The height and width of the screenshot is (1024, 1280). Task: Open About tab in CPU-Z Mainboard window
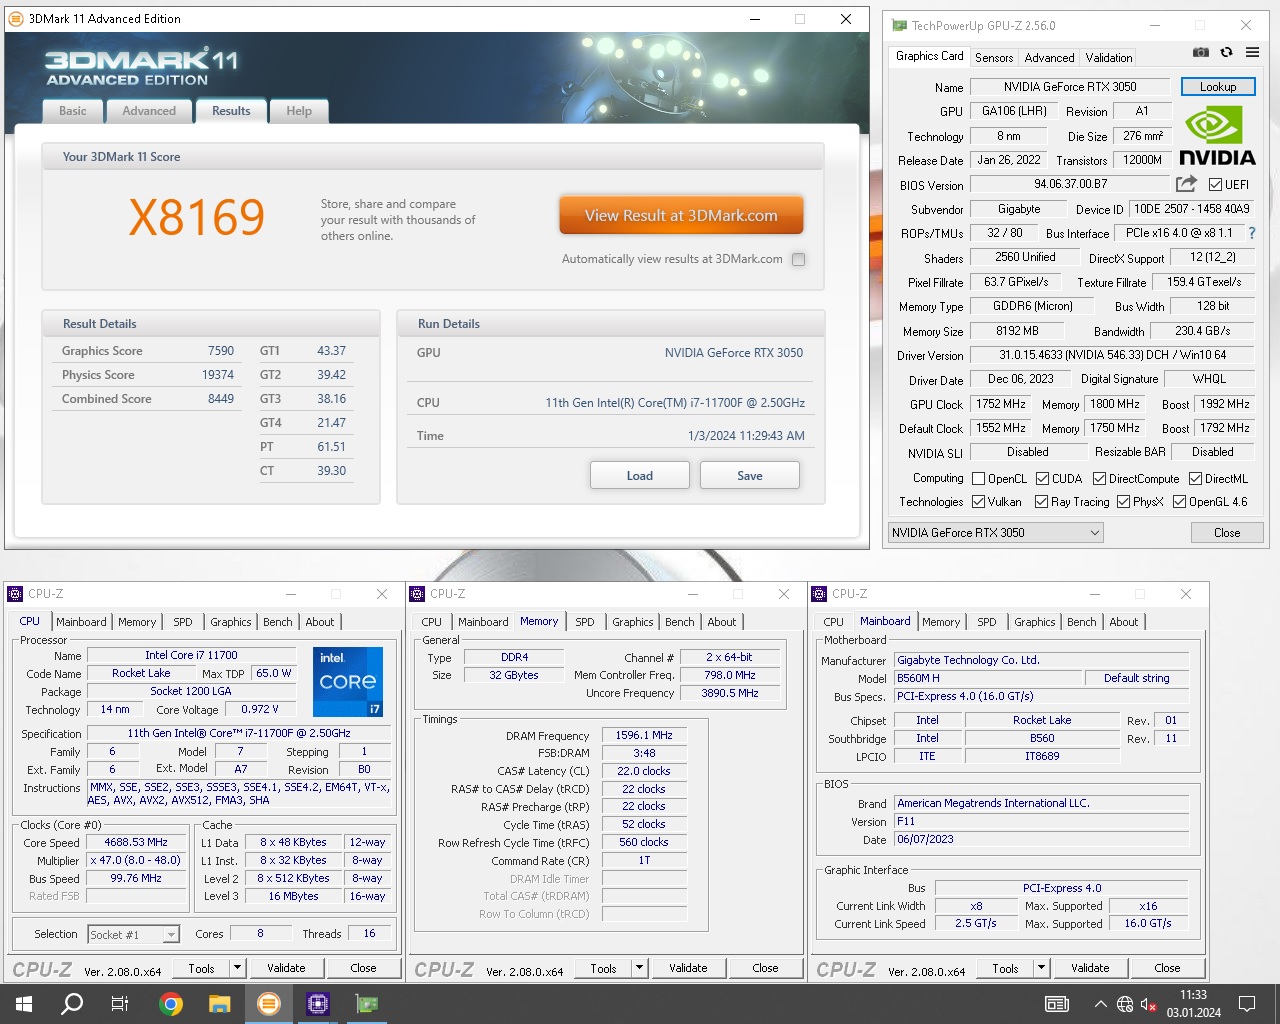1124,622
